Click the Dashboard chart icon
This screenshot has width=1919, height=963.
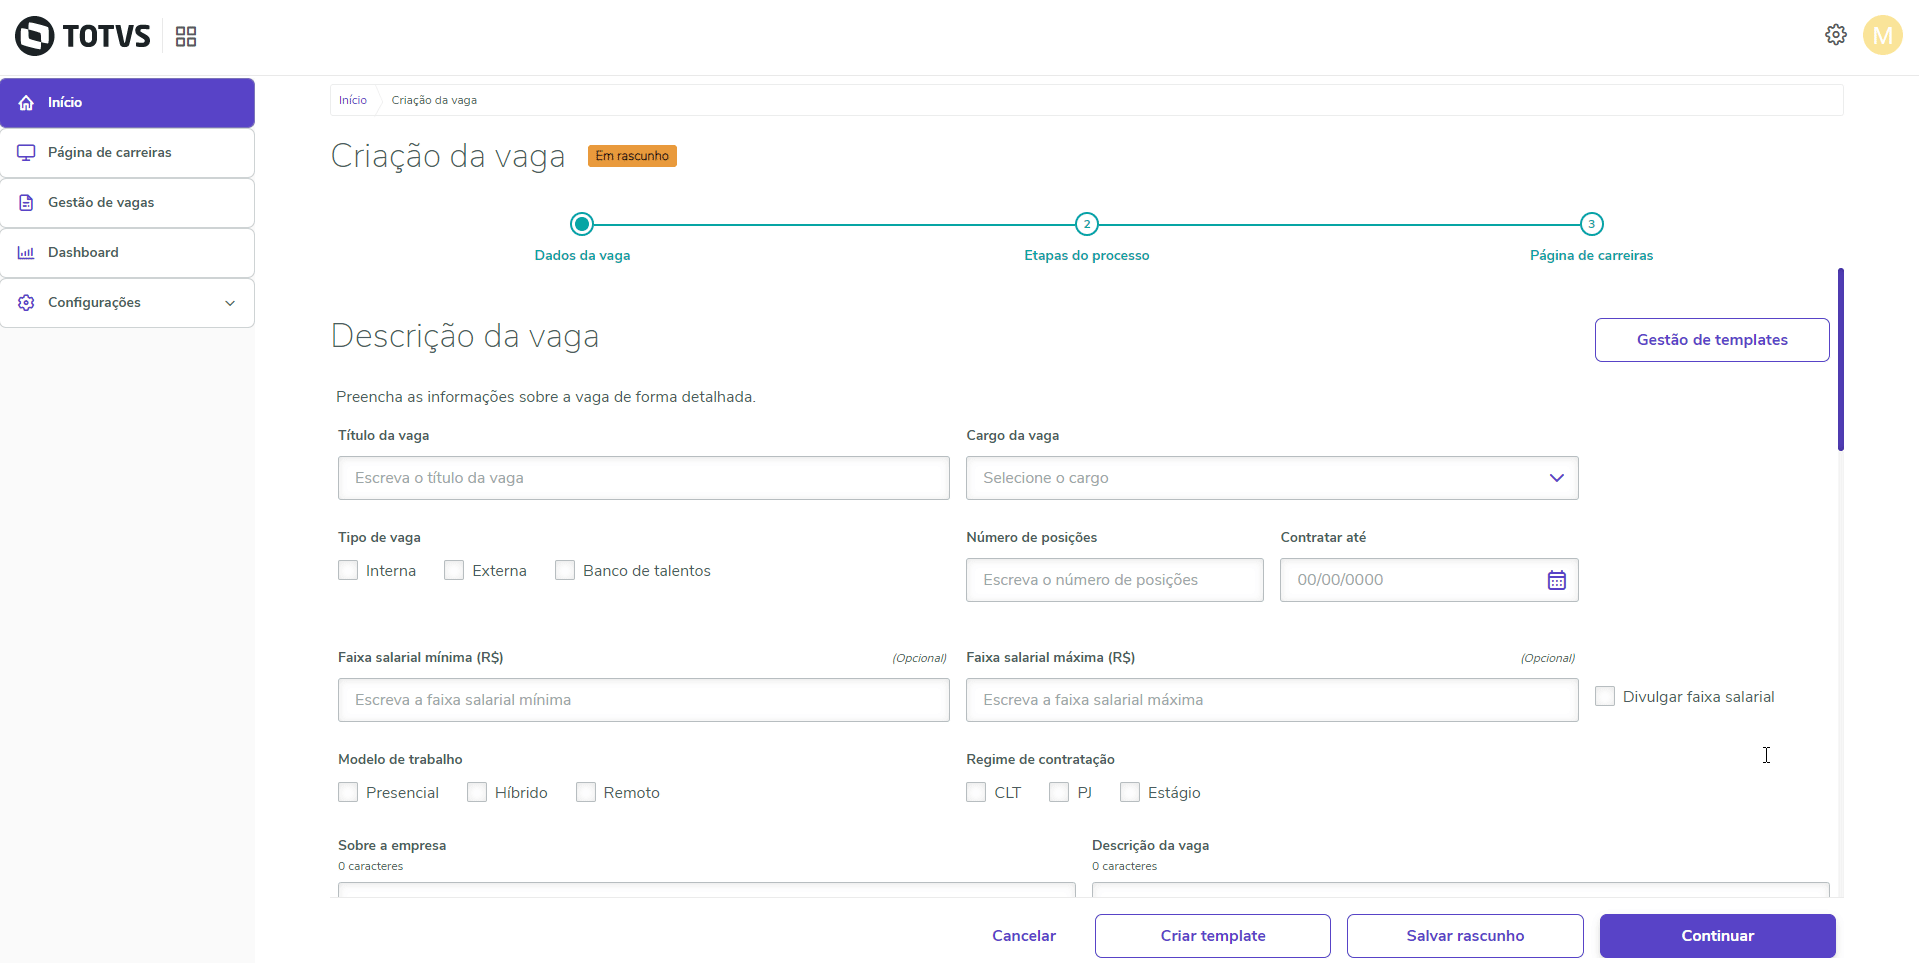pyautogui.click(x=26, y=253)
